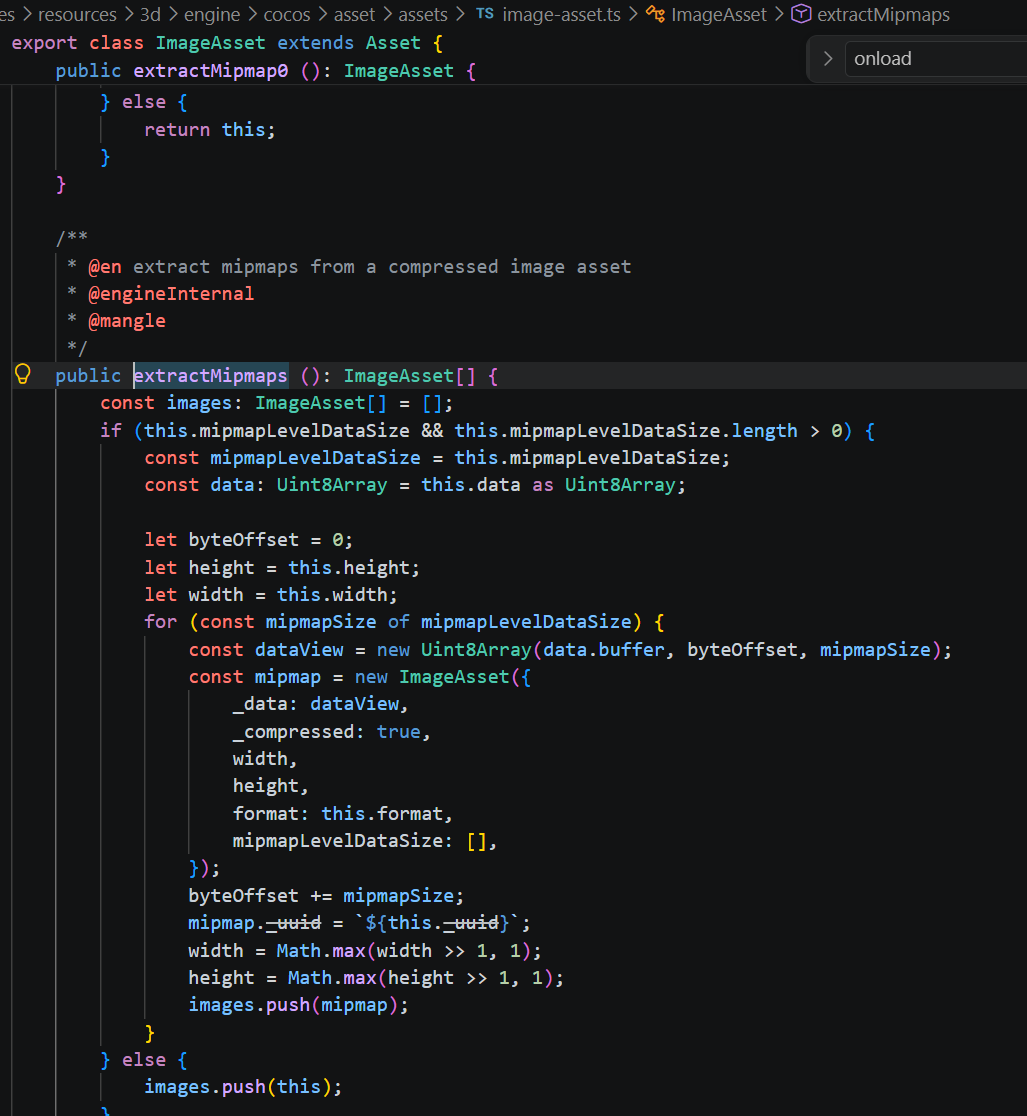
Task: Jump to sticky line "public extractMipmap0 (): ImageAsset"
Action: 265,71
